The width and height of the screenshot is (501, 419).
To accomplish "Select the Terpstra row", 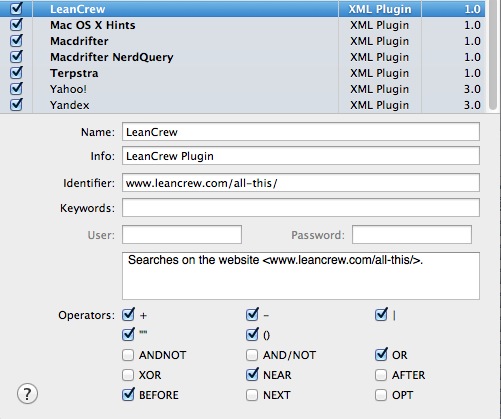I will click(x=242, y=73).
